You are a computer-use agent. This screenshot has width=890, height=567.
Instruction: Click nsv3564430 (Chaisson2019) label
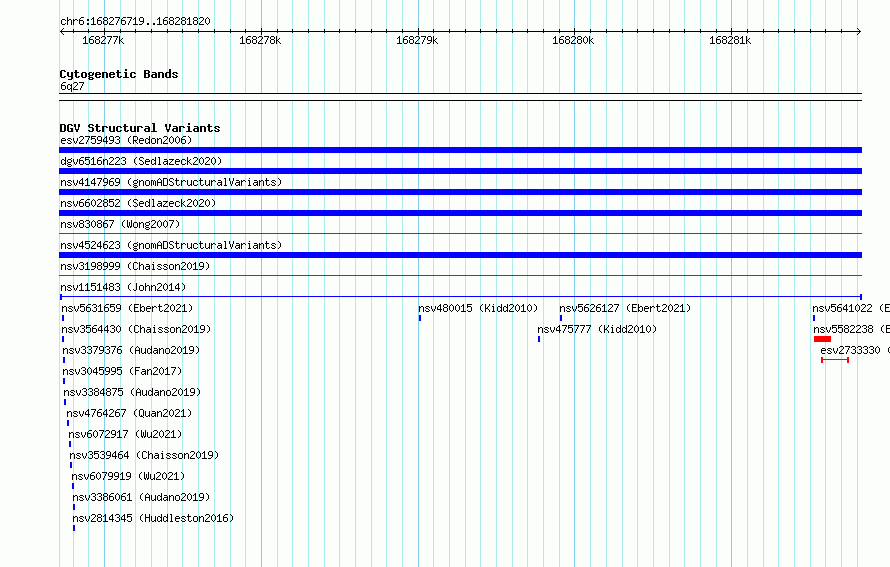tap(136, 329)
